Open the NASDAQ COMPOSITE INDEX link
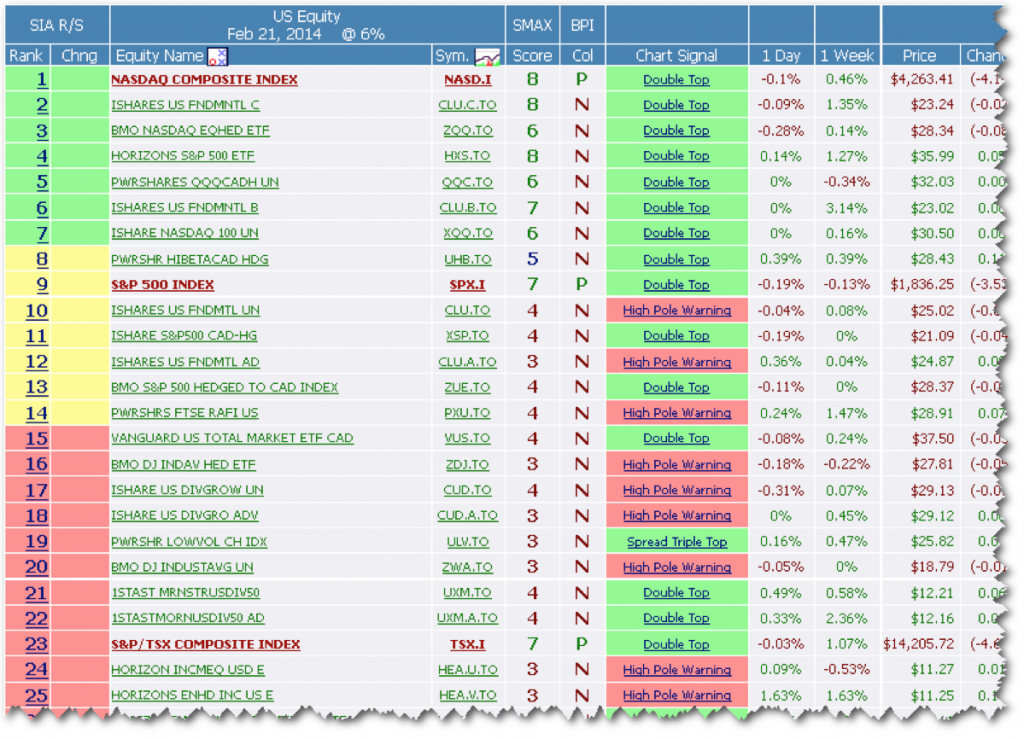The image size is (1024, 739). tap(204, 79)
